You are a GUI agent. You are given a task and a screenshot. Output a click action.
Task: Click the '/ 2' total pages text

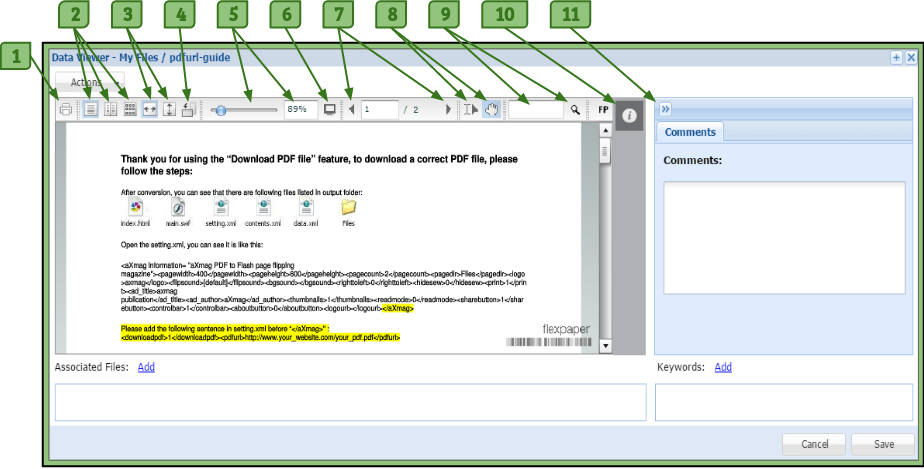tap(411, 110)
